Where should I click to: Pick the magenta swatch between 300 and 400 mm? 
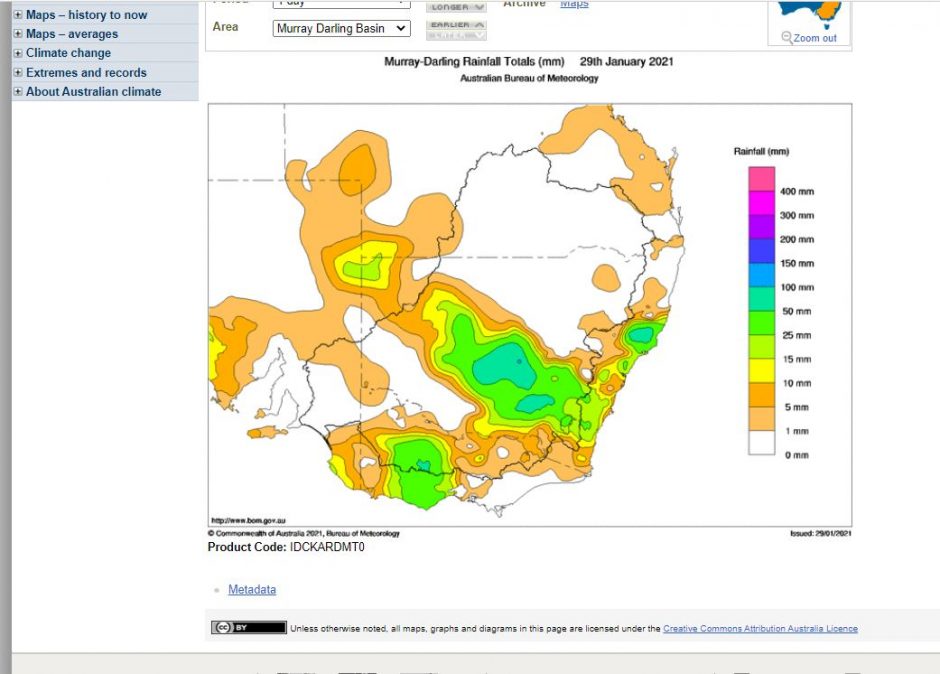[x=761, y=203]
